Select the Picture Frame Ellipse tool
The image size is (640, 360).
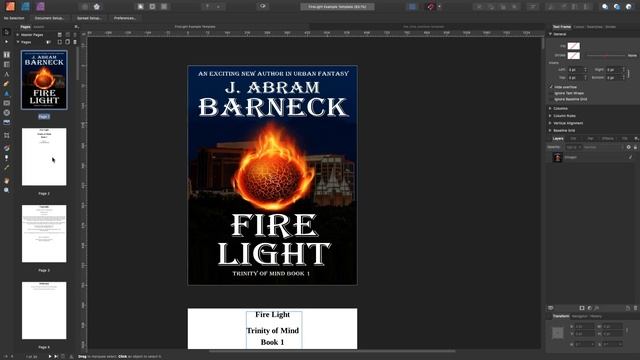tap(7, 113)
